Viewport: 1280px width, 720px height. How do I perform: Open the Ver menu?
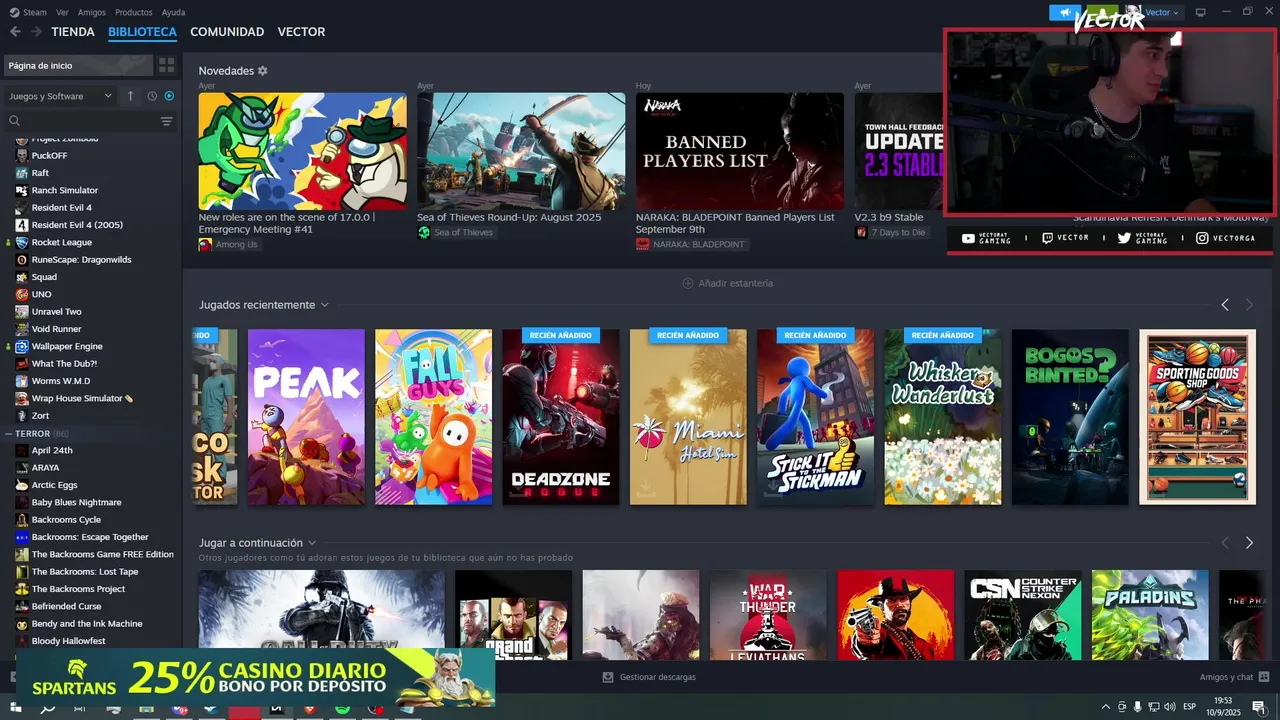62,12
